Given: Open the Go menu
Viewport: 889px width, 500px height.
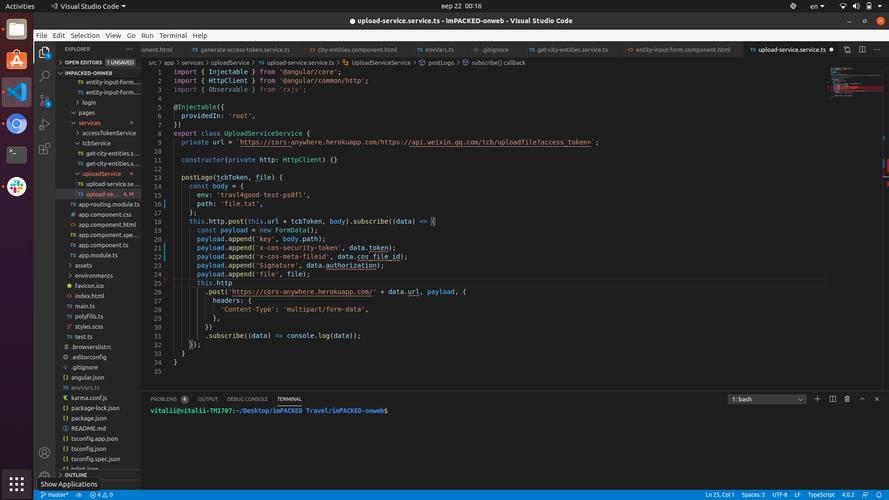Looking at the screenshot, I should tap(131, 35).
